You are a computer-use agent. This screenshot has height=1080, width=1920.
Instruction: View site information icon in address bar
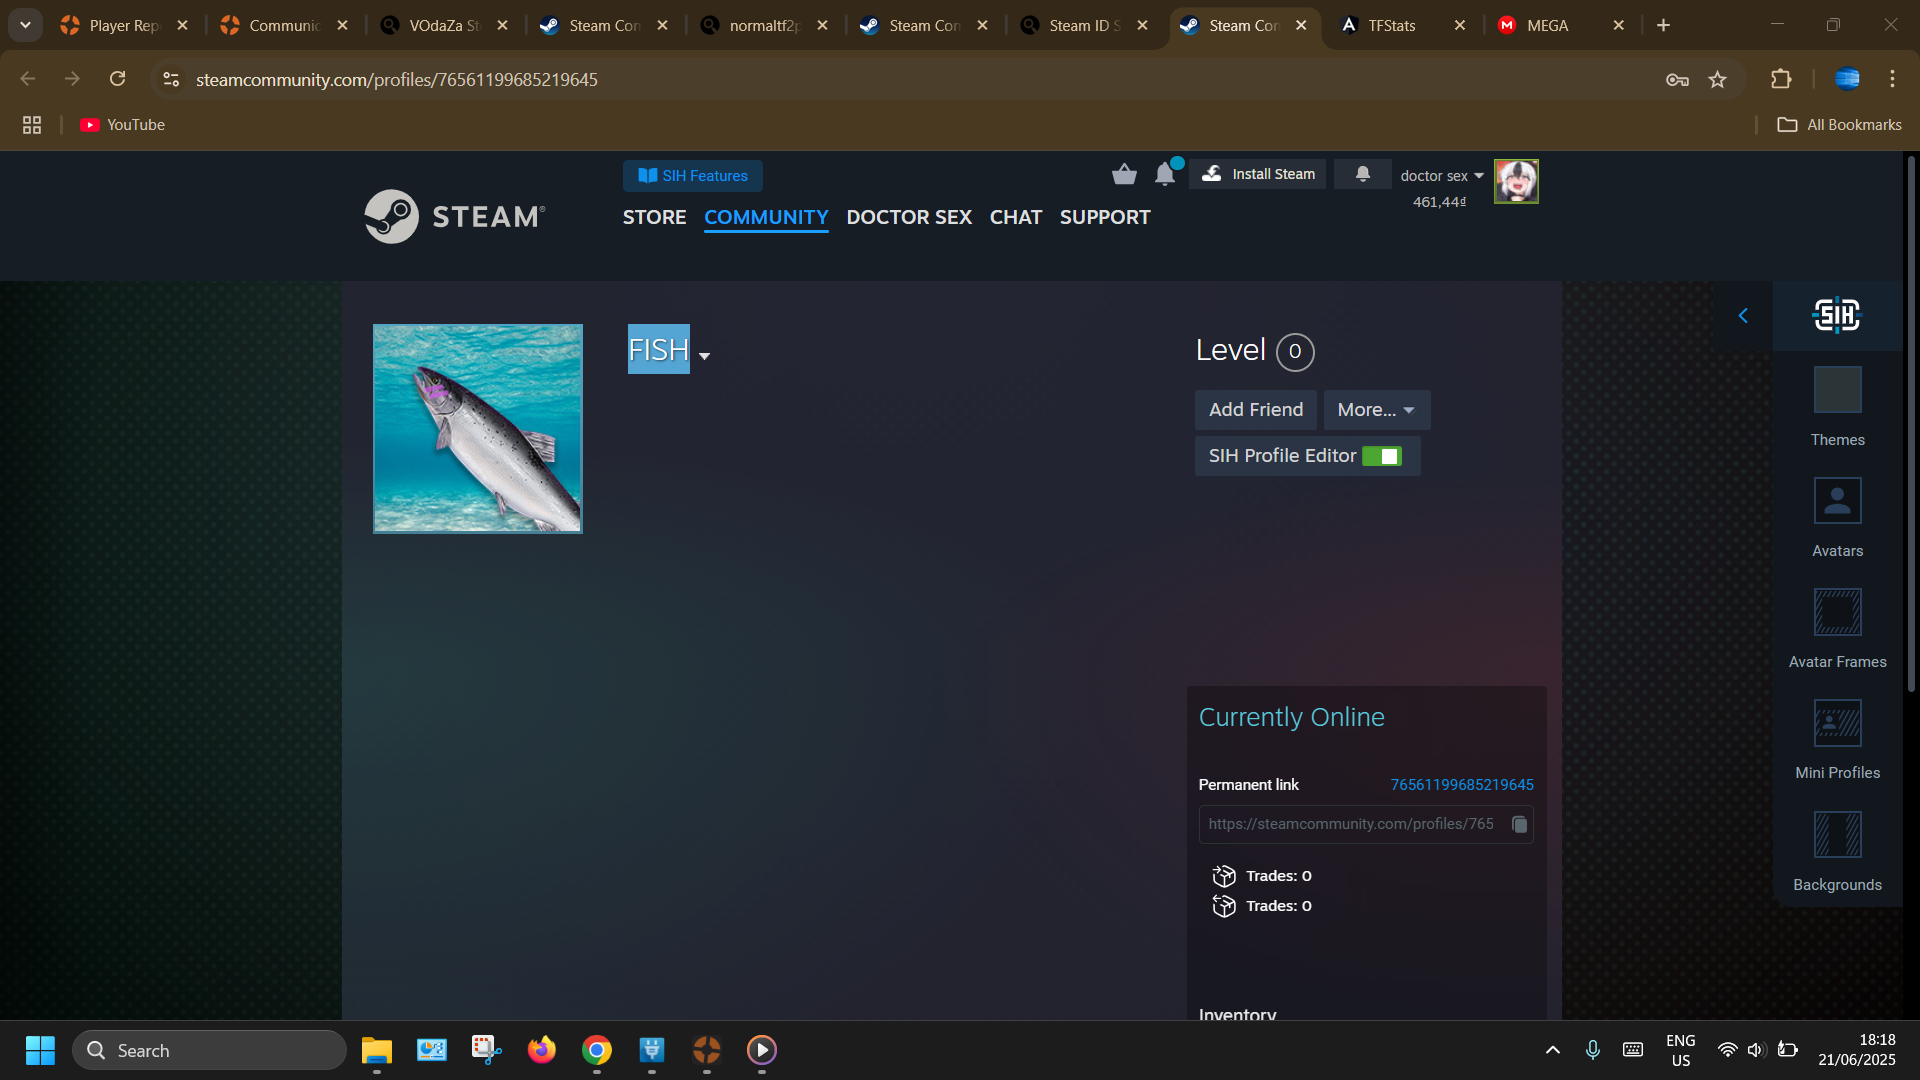pos(171,79)
